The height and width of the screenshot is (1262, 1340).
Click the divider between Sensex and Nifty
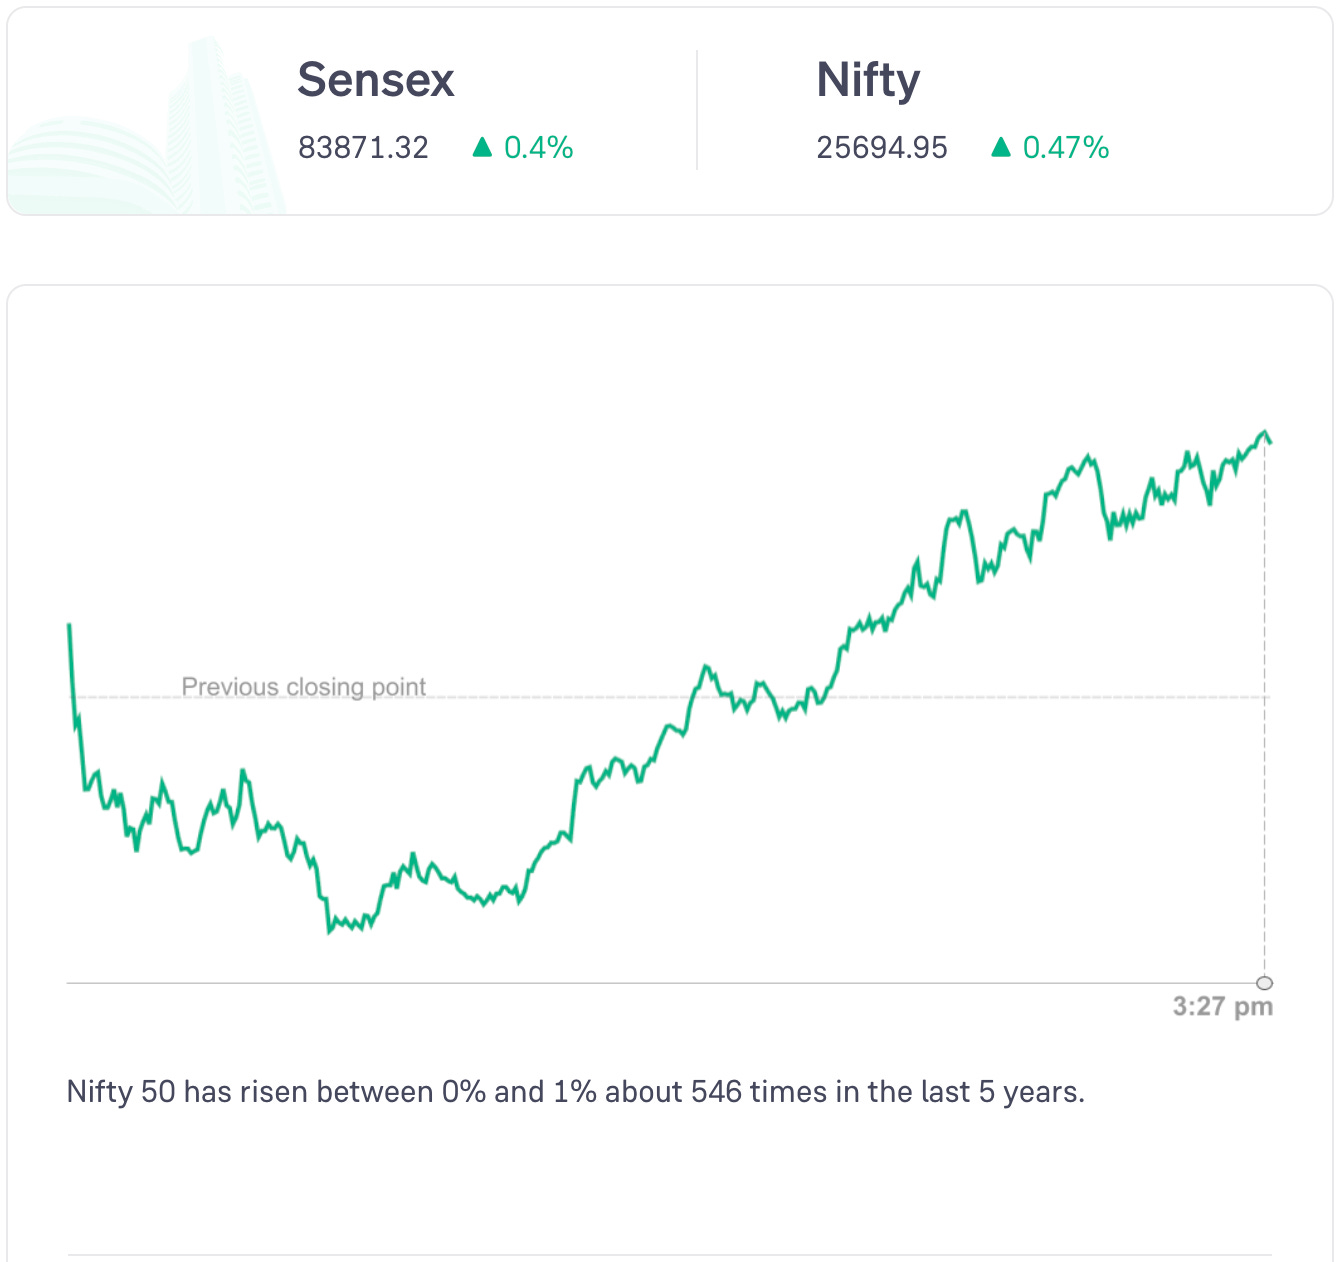[697, 110]
